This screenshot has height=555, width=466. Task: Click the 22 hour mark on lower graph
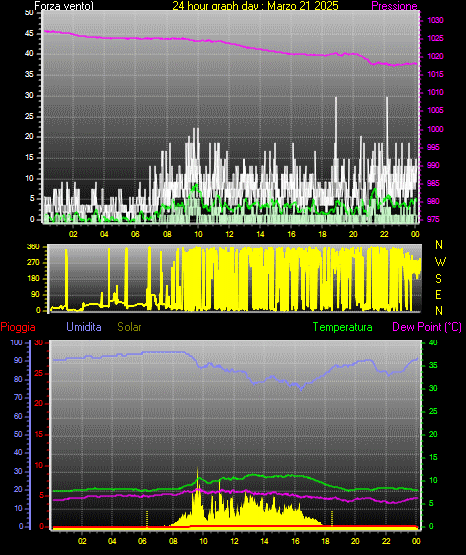pos(386,541)
